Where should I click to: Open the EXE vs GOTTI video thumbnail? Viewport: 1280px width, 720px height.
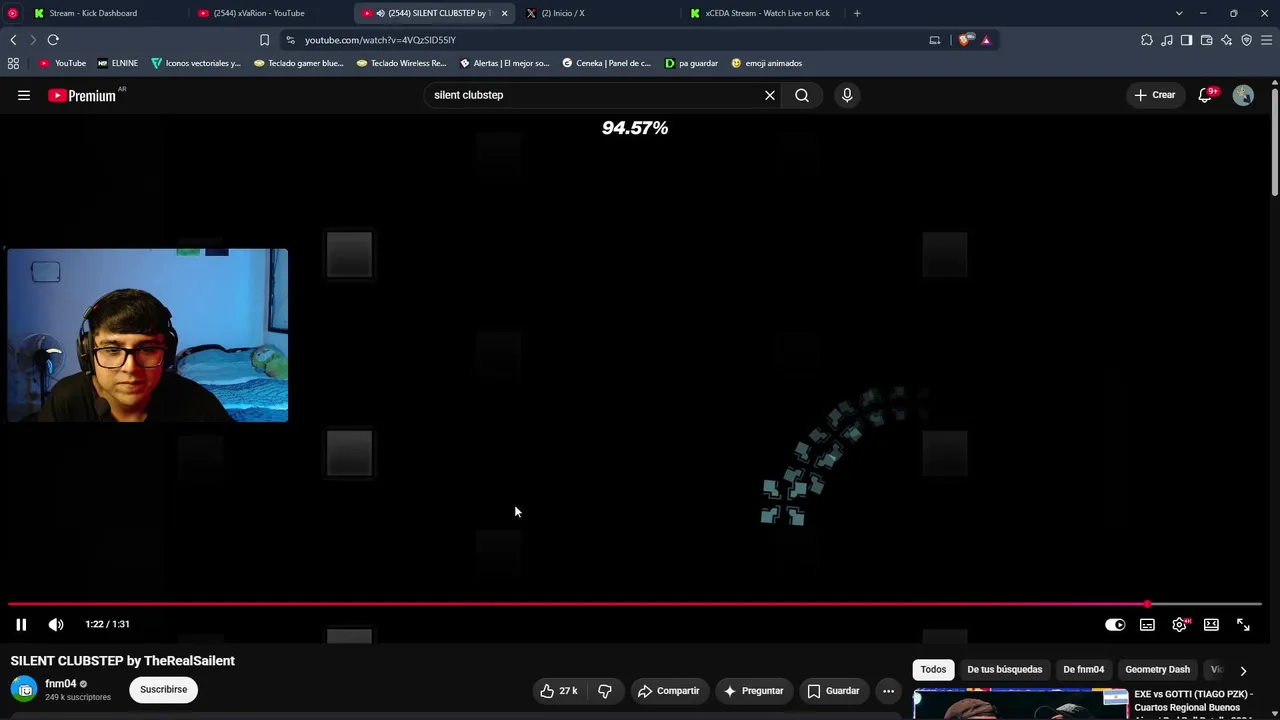pyautogui.click(x=1021, y=704)
